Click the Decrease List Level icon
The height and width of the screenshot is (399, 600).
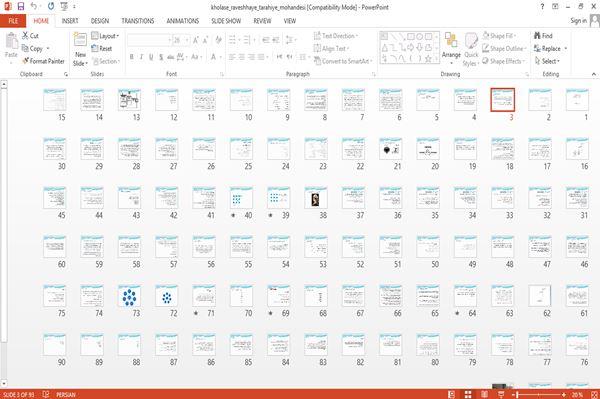(x=266, y=40)
